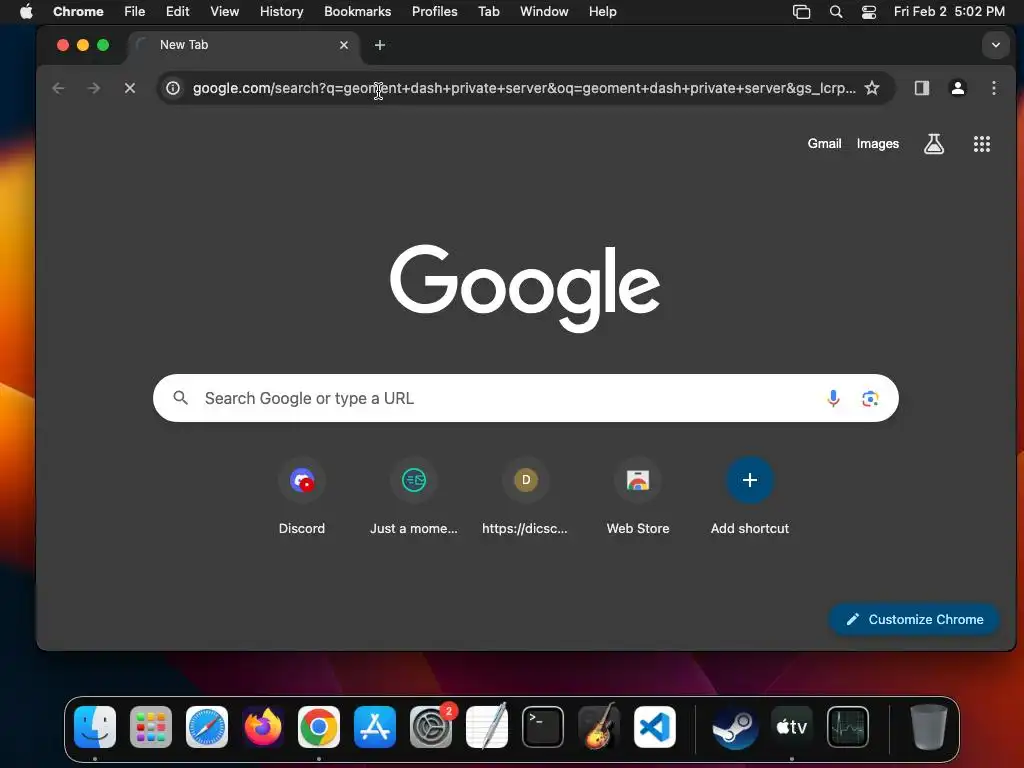Show the date and time panel
The width and height of the screenshot is (1024, 768).
click(949, 12)
